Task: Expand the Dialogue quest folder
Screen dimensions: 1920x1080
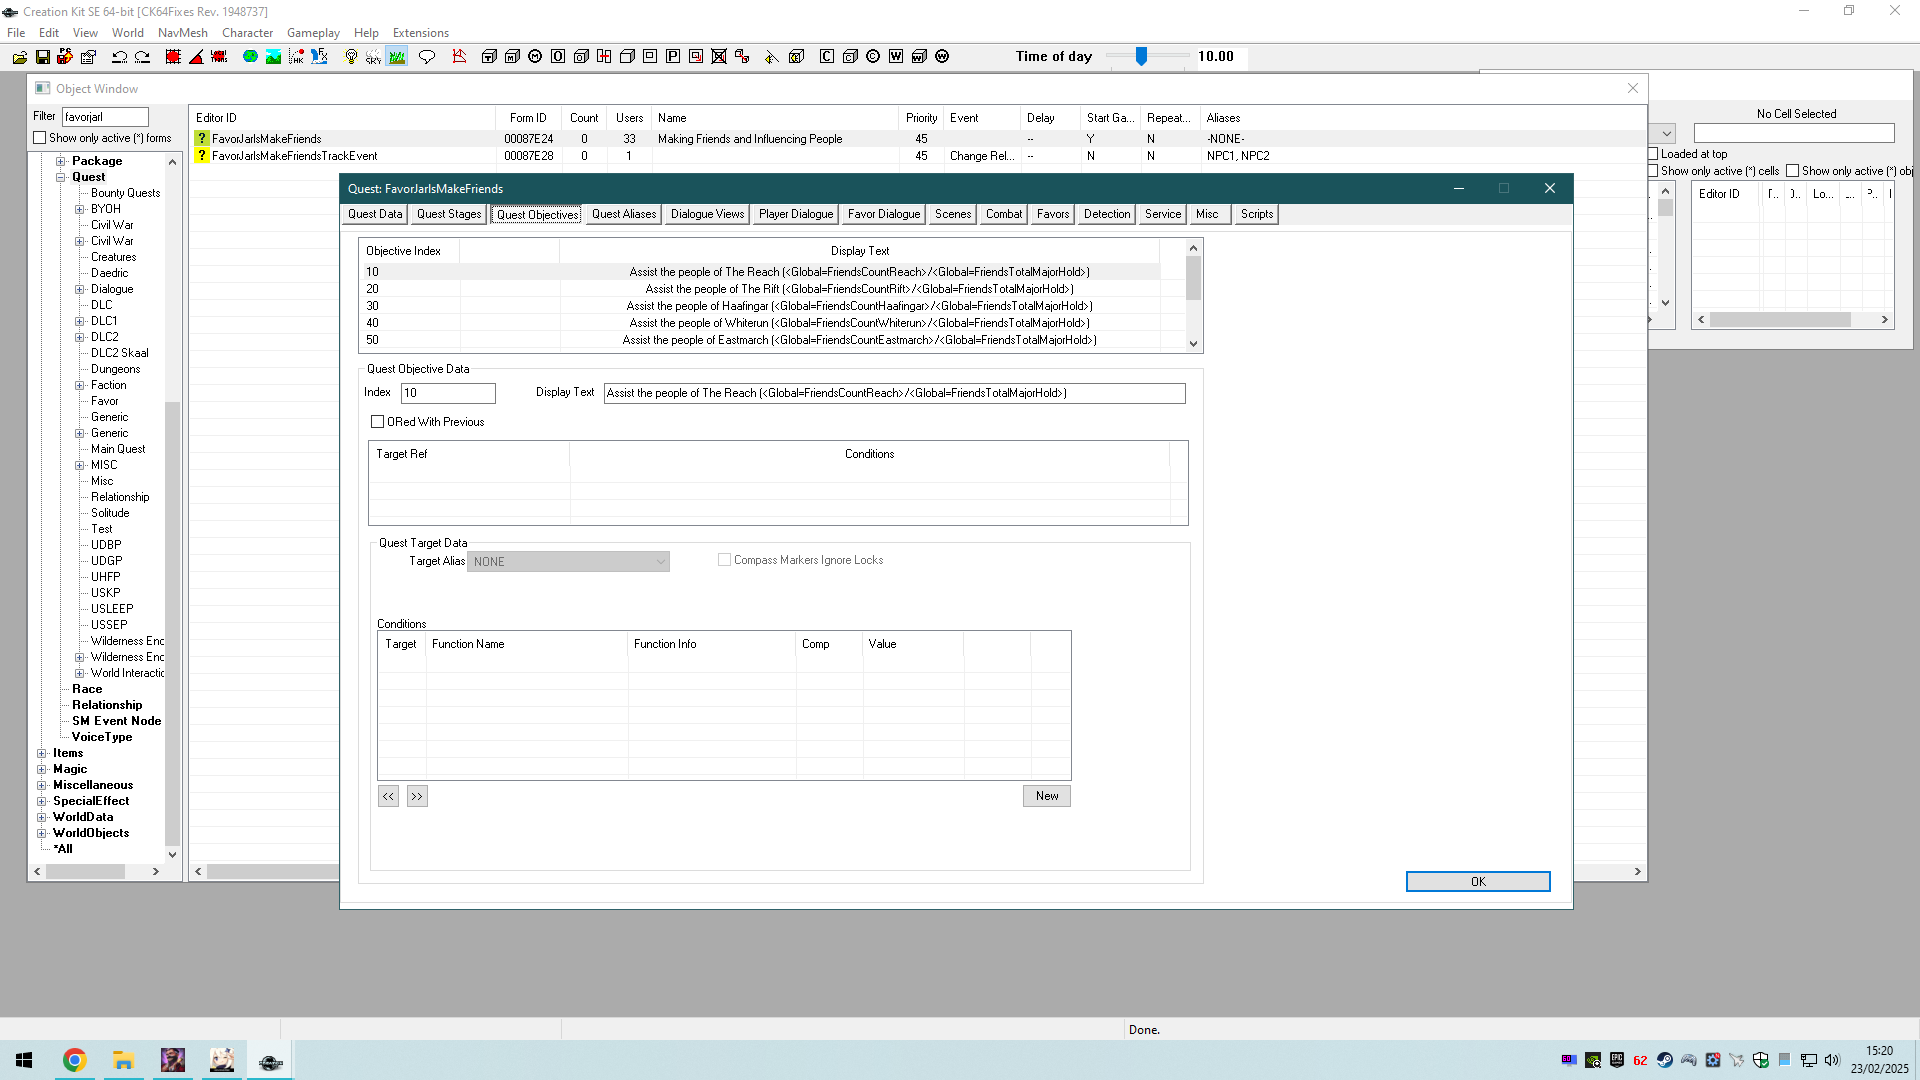Action: tap(80, 289)
